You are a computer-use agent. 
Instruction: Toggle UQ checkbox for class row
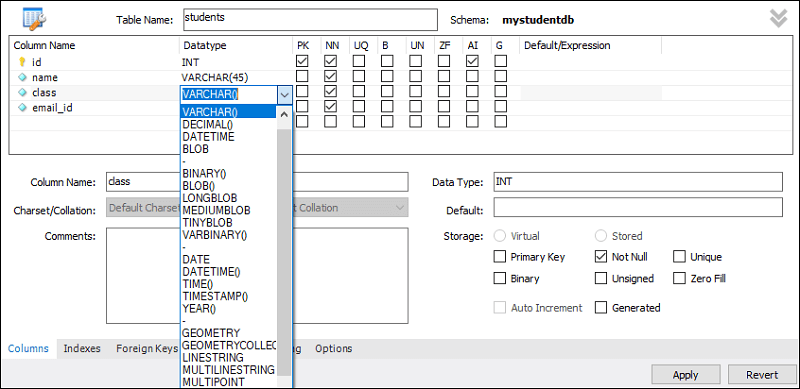(359, 92)
